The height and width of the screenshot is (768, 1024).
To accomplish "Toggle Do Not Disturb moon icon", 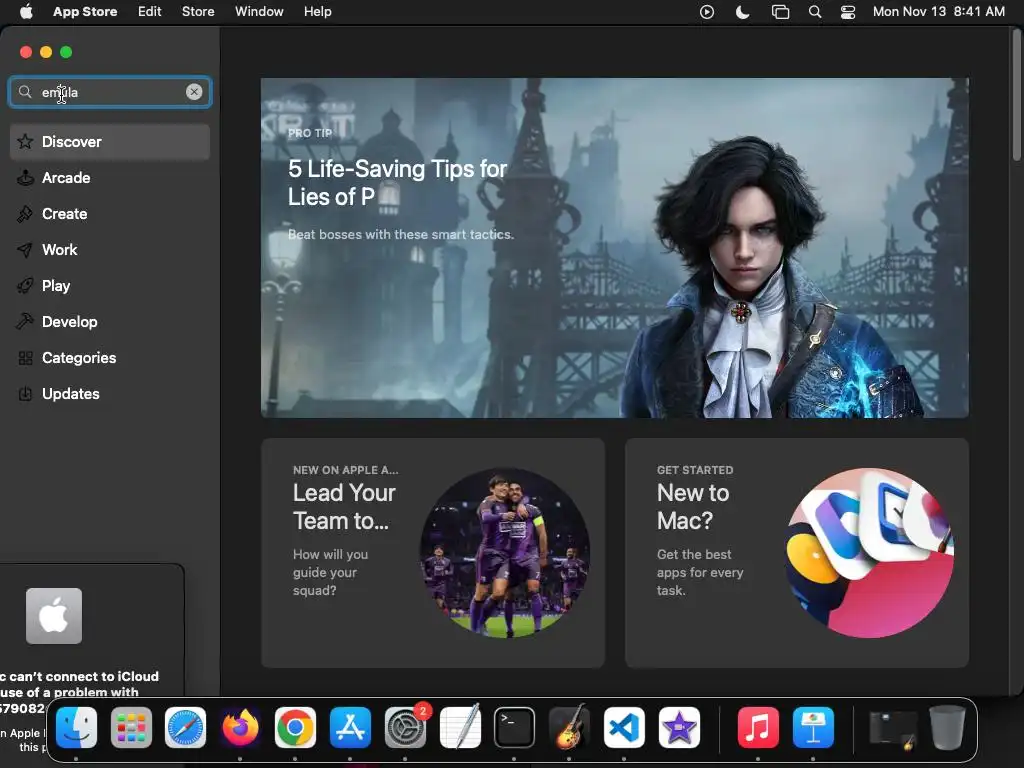I will click(x=743, y=12).
